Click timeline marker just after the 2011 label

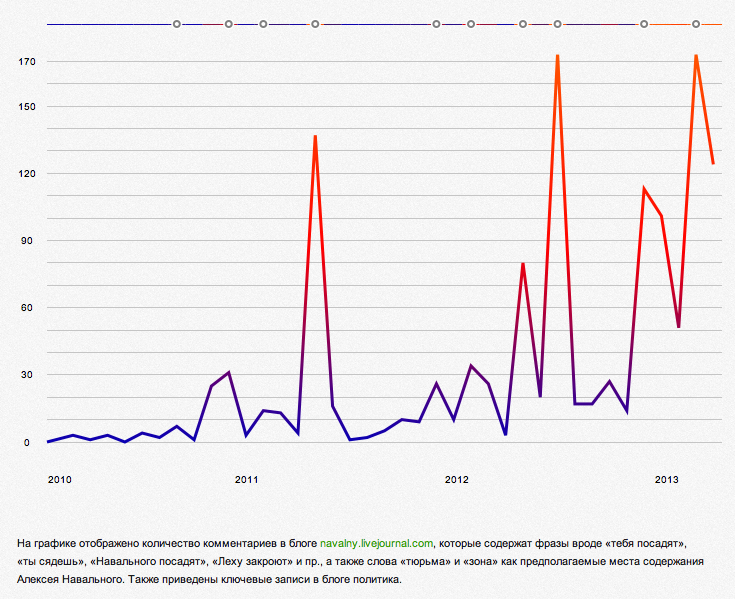tap(263, 24)
